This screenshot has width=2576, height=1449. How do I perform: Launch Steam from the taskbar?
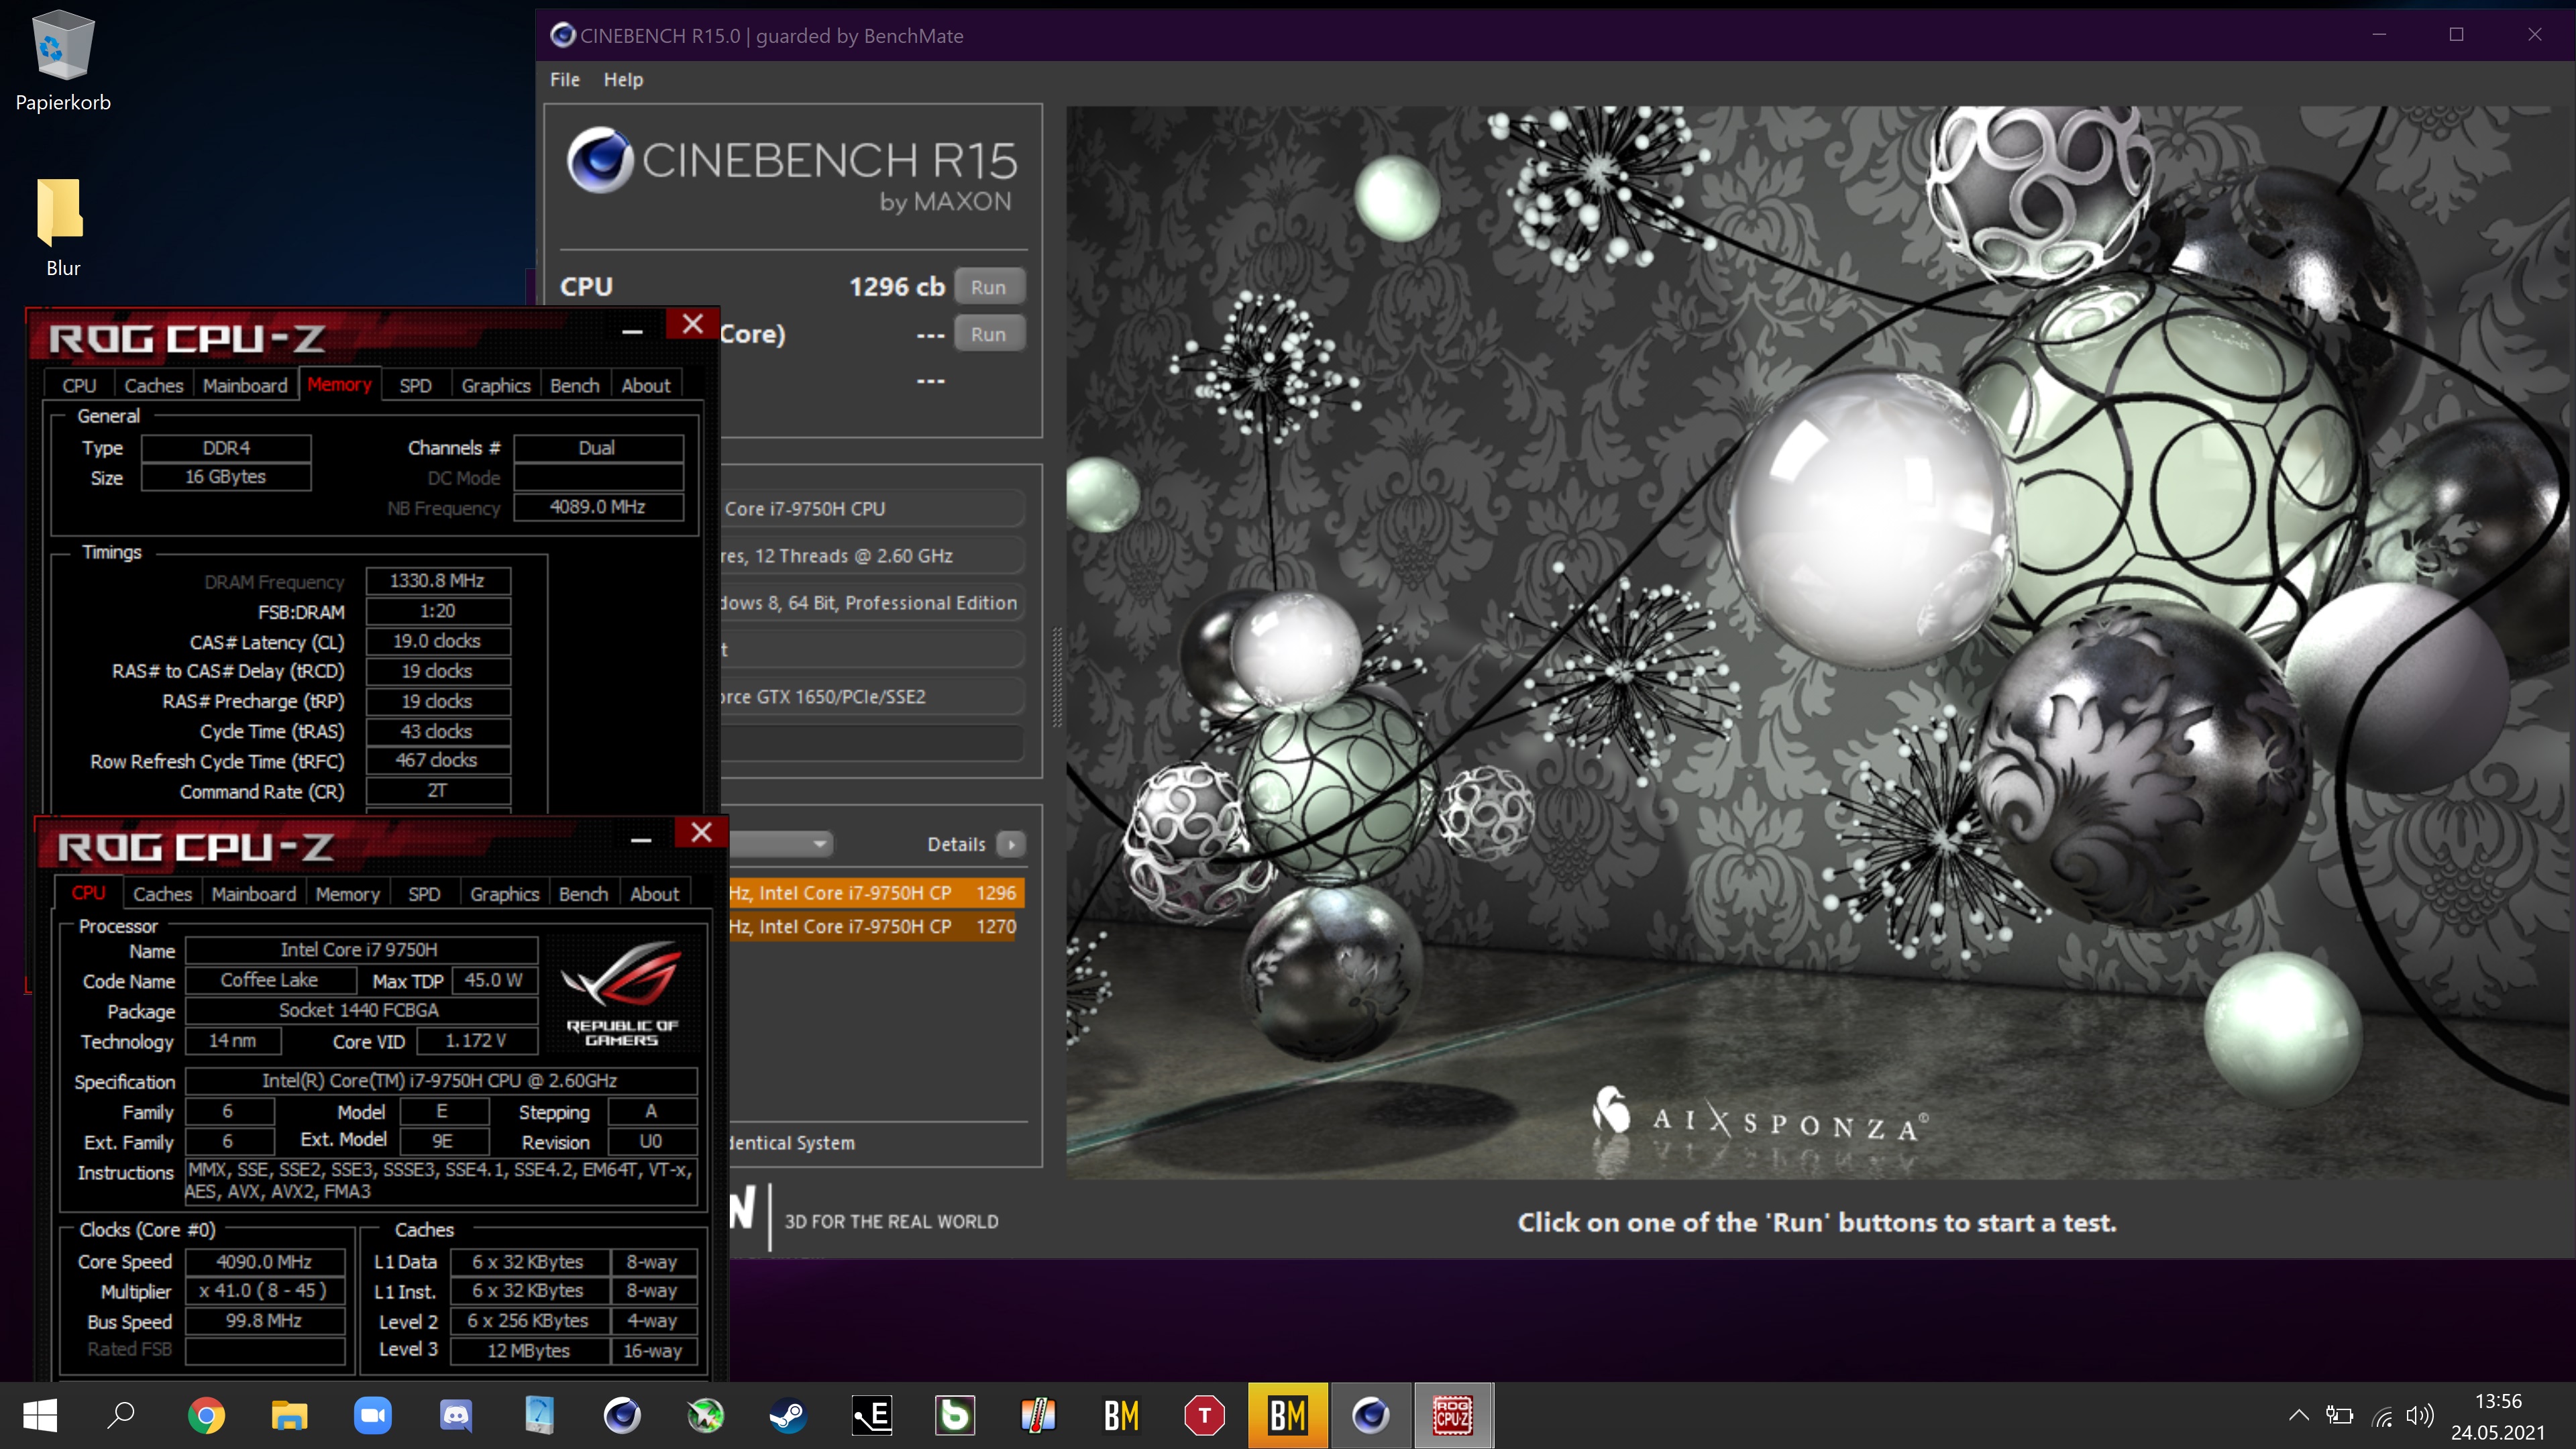[788, 1415]
